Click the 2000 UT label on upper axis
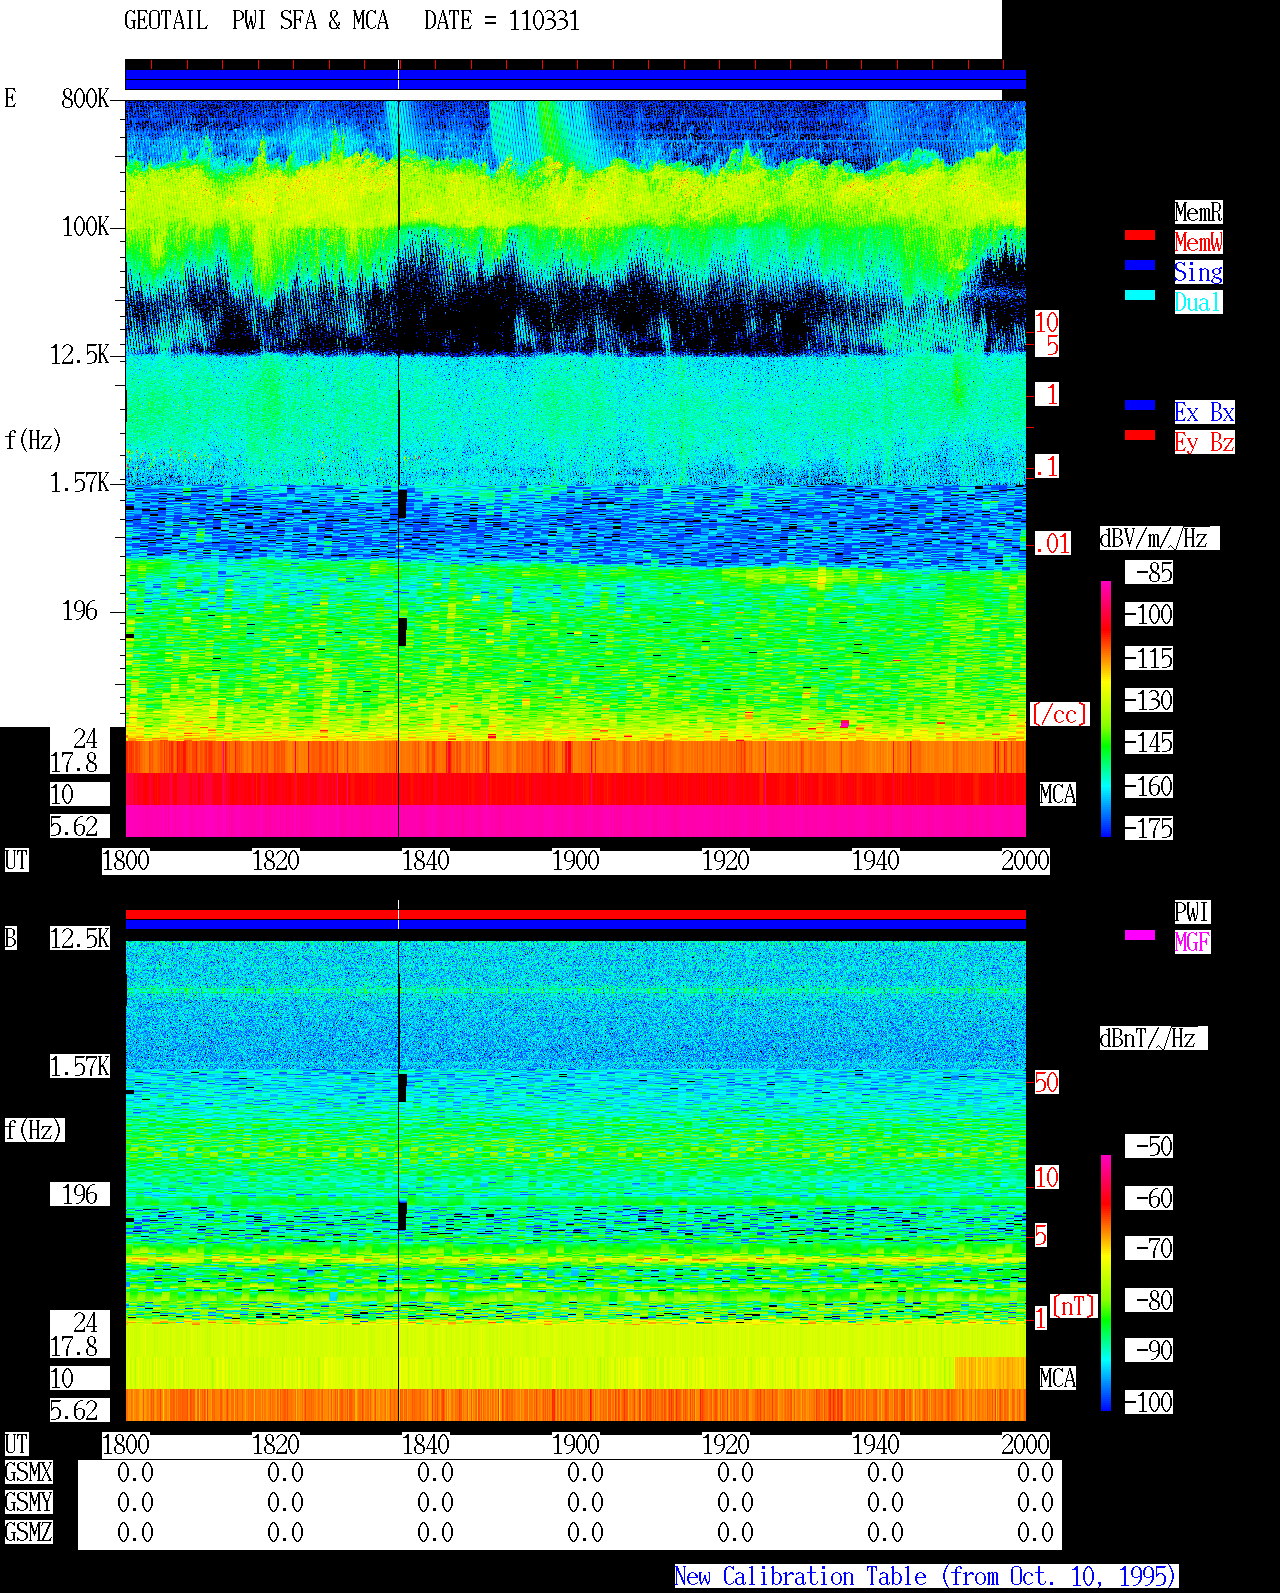 (x=1026, y=861)
